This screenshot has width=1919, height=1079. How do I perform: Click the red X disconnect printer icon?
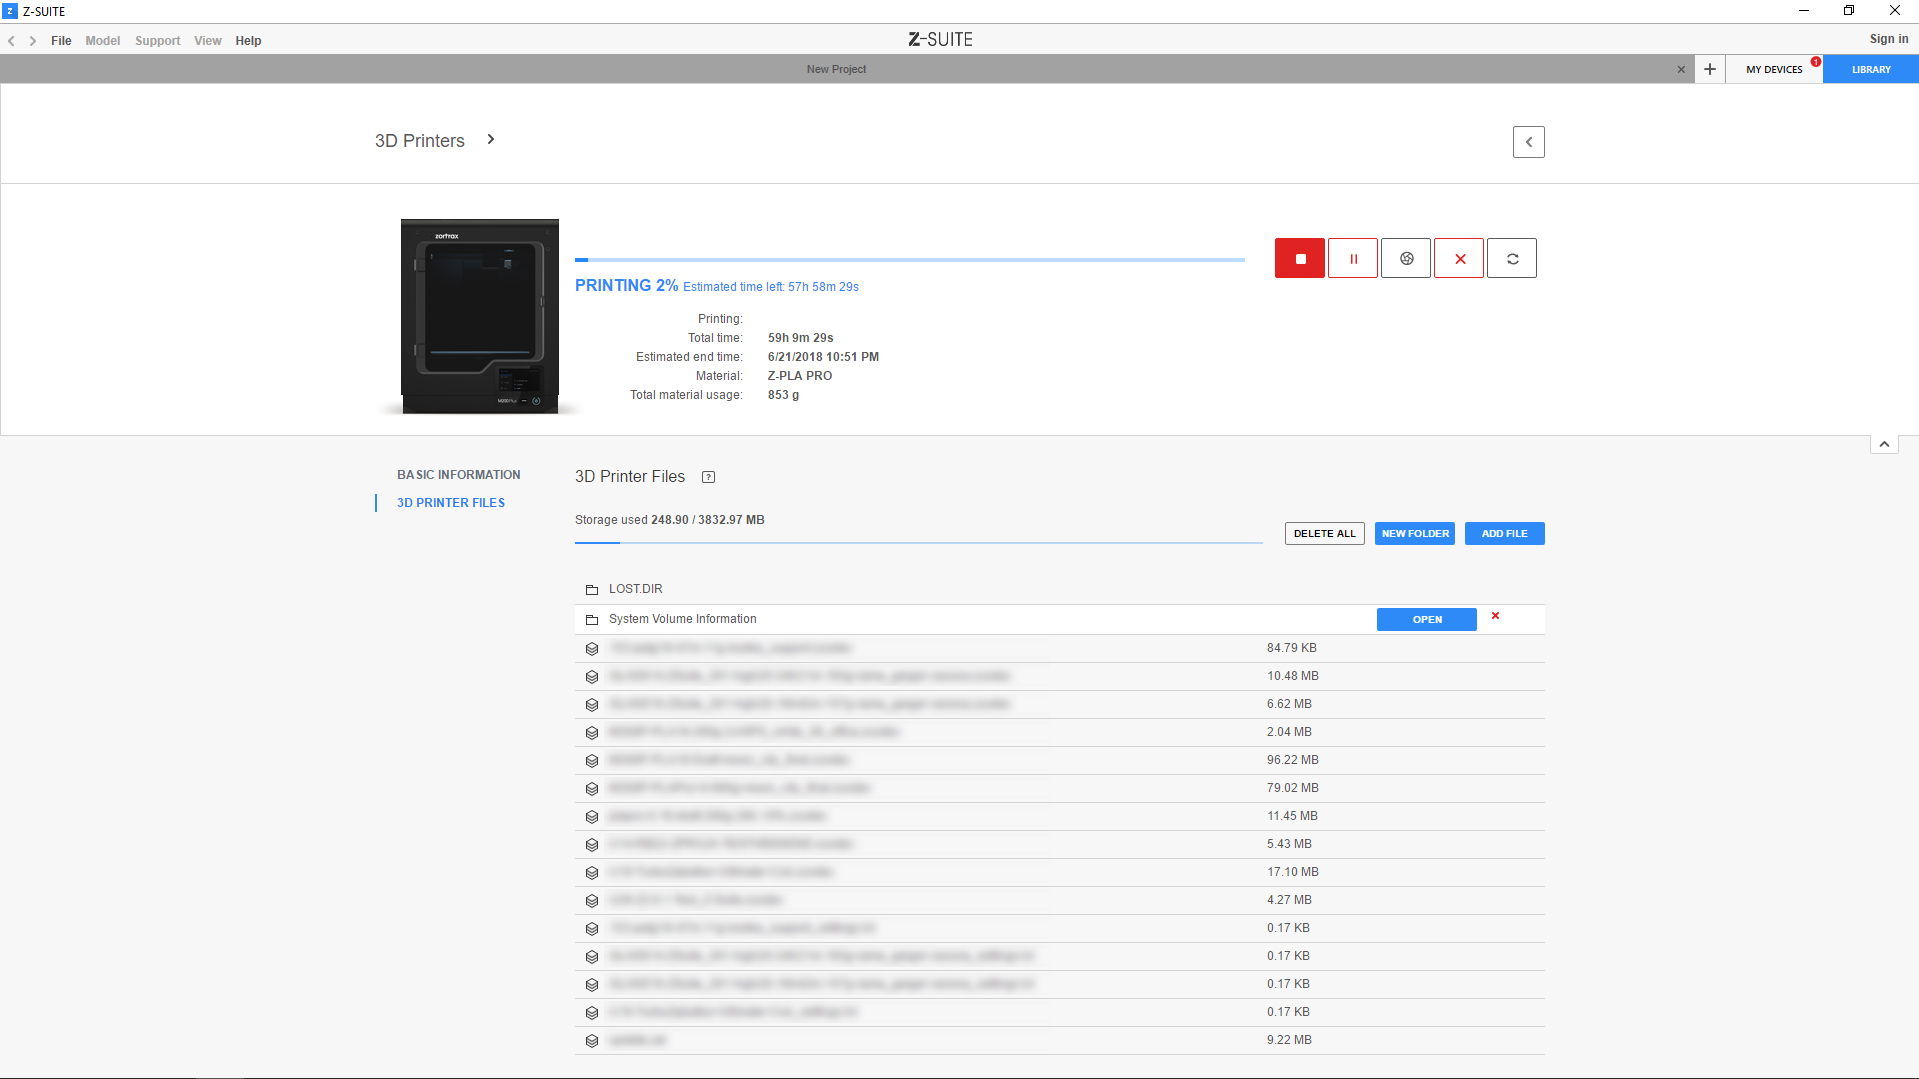1459,259
